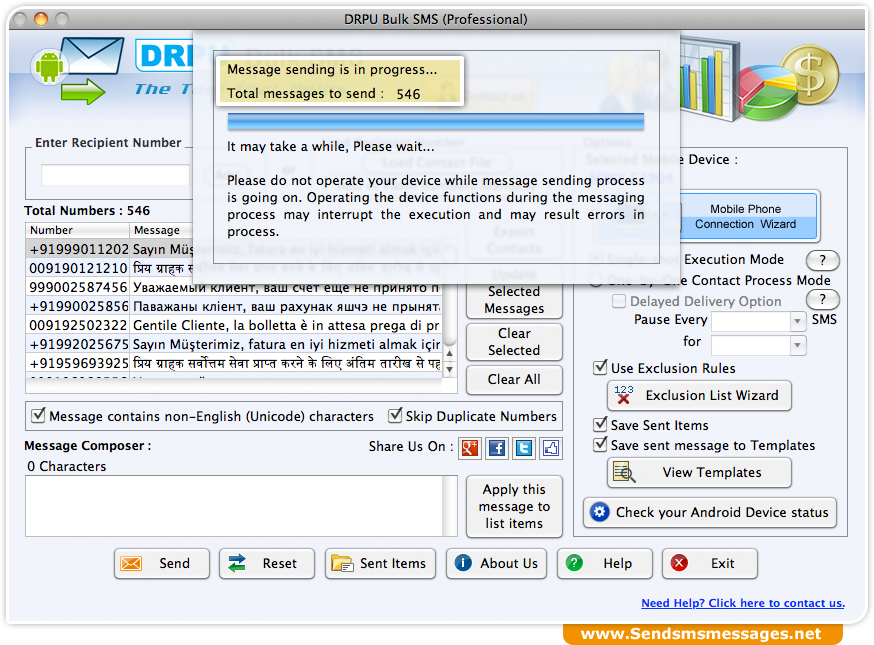
Task: Click the blue gear Android status icon
Action: 600,512
